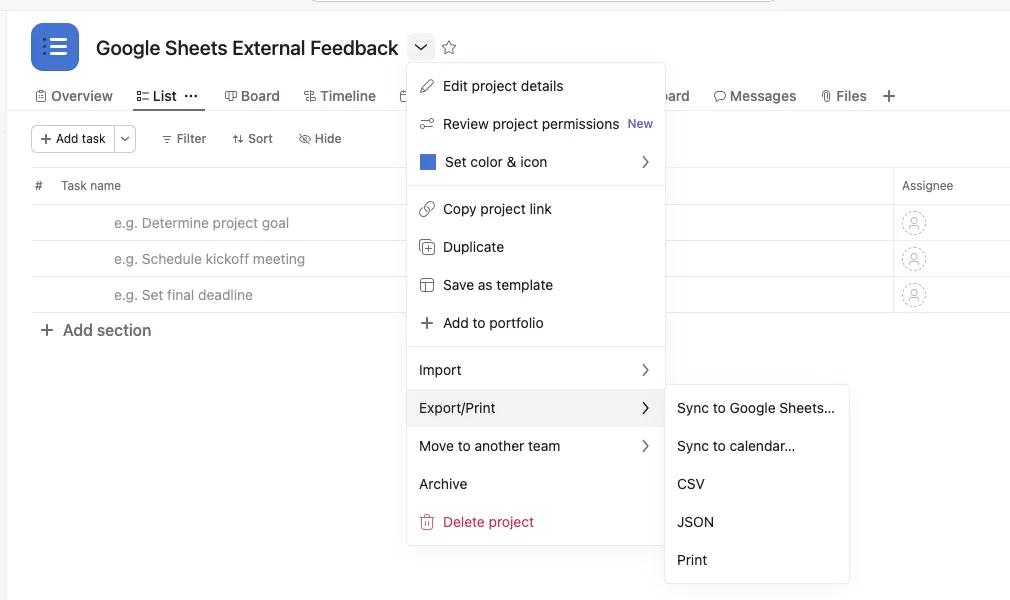This screenshot has height=600, width=1010.
Task: Switch to the Timeline tab
Action: click(340, 96)
